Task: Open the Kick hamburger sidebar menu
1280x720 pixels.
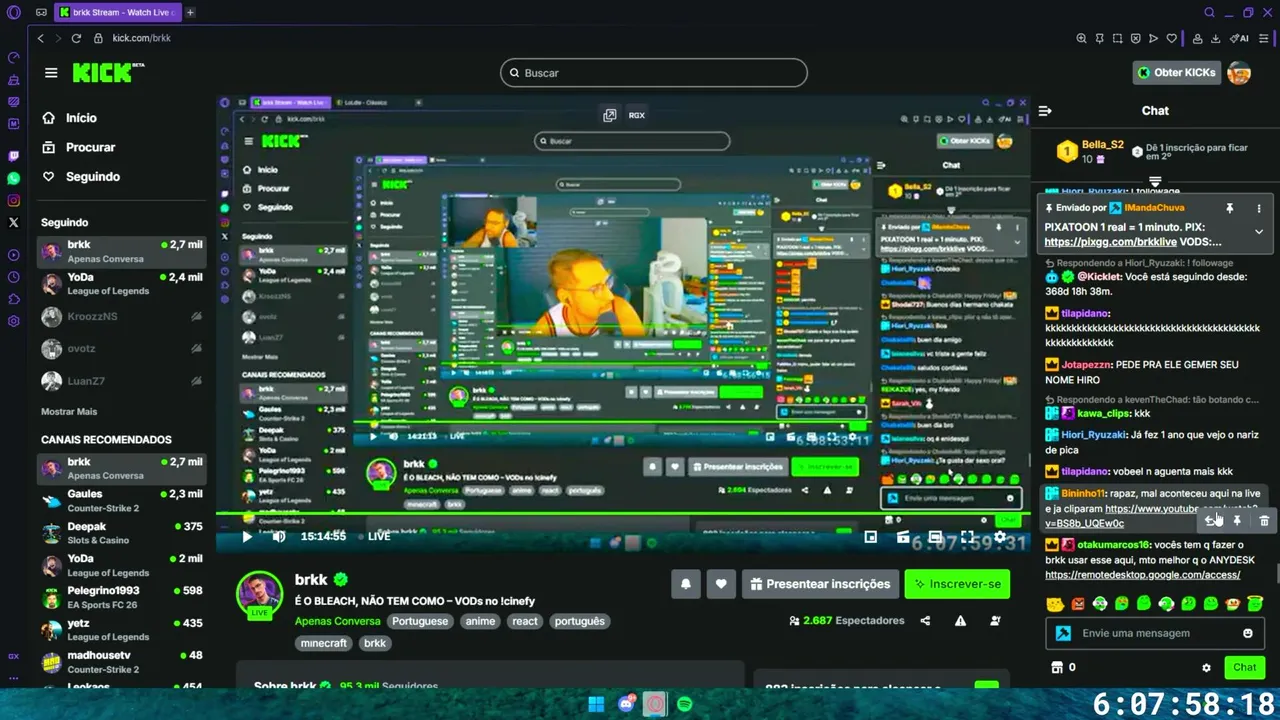Action: [x=51, y=73]
